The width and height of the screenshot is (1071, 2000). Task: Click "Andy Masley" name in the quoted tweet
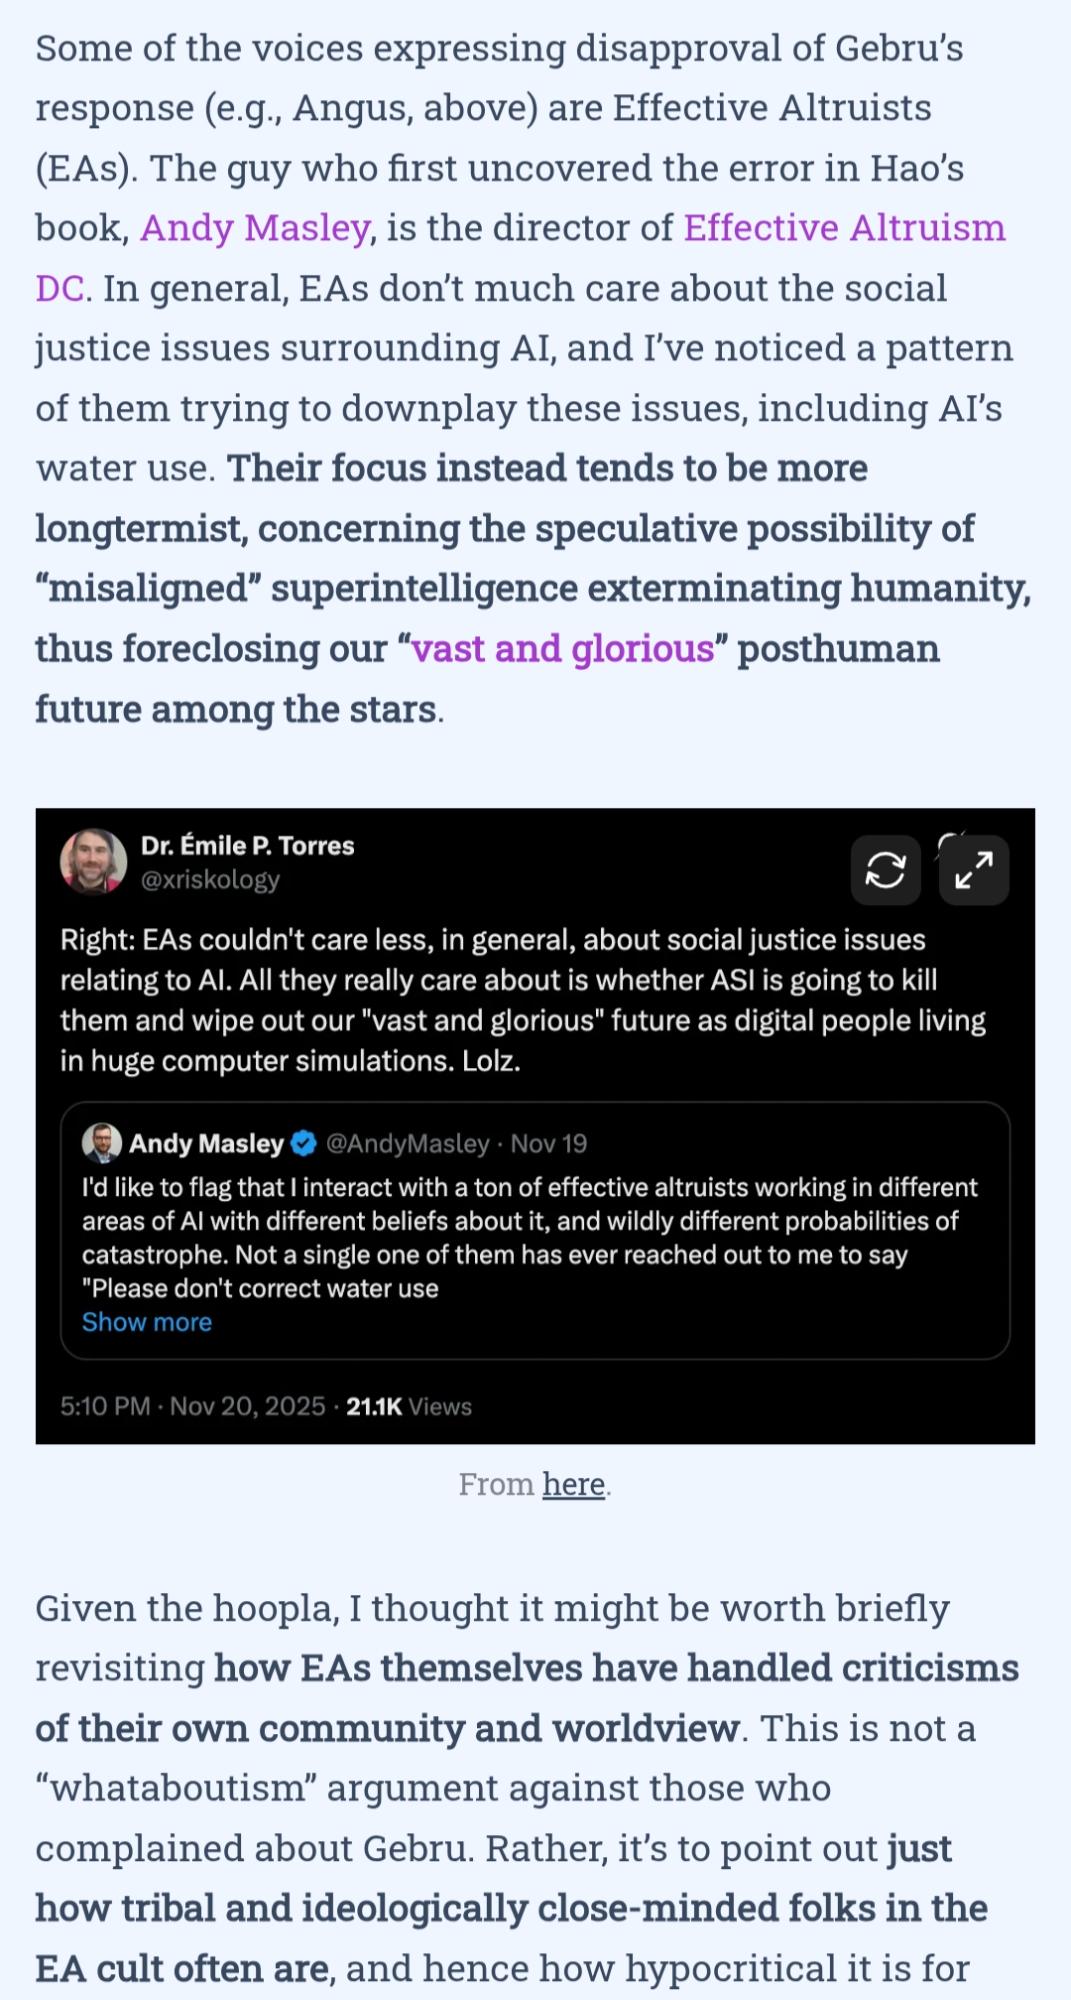(x=206, y=1143)
